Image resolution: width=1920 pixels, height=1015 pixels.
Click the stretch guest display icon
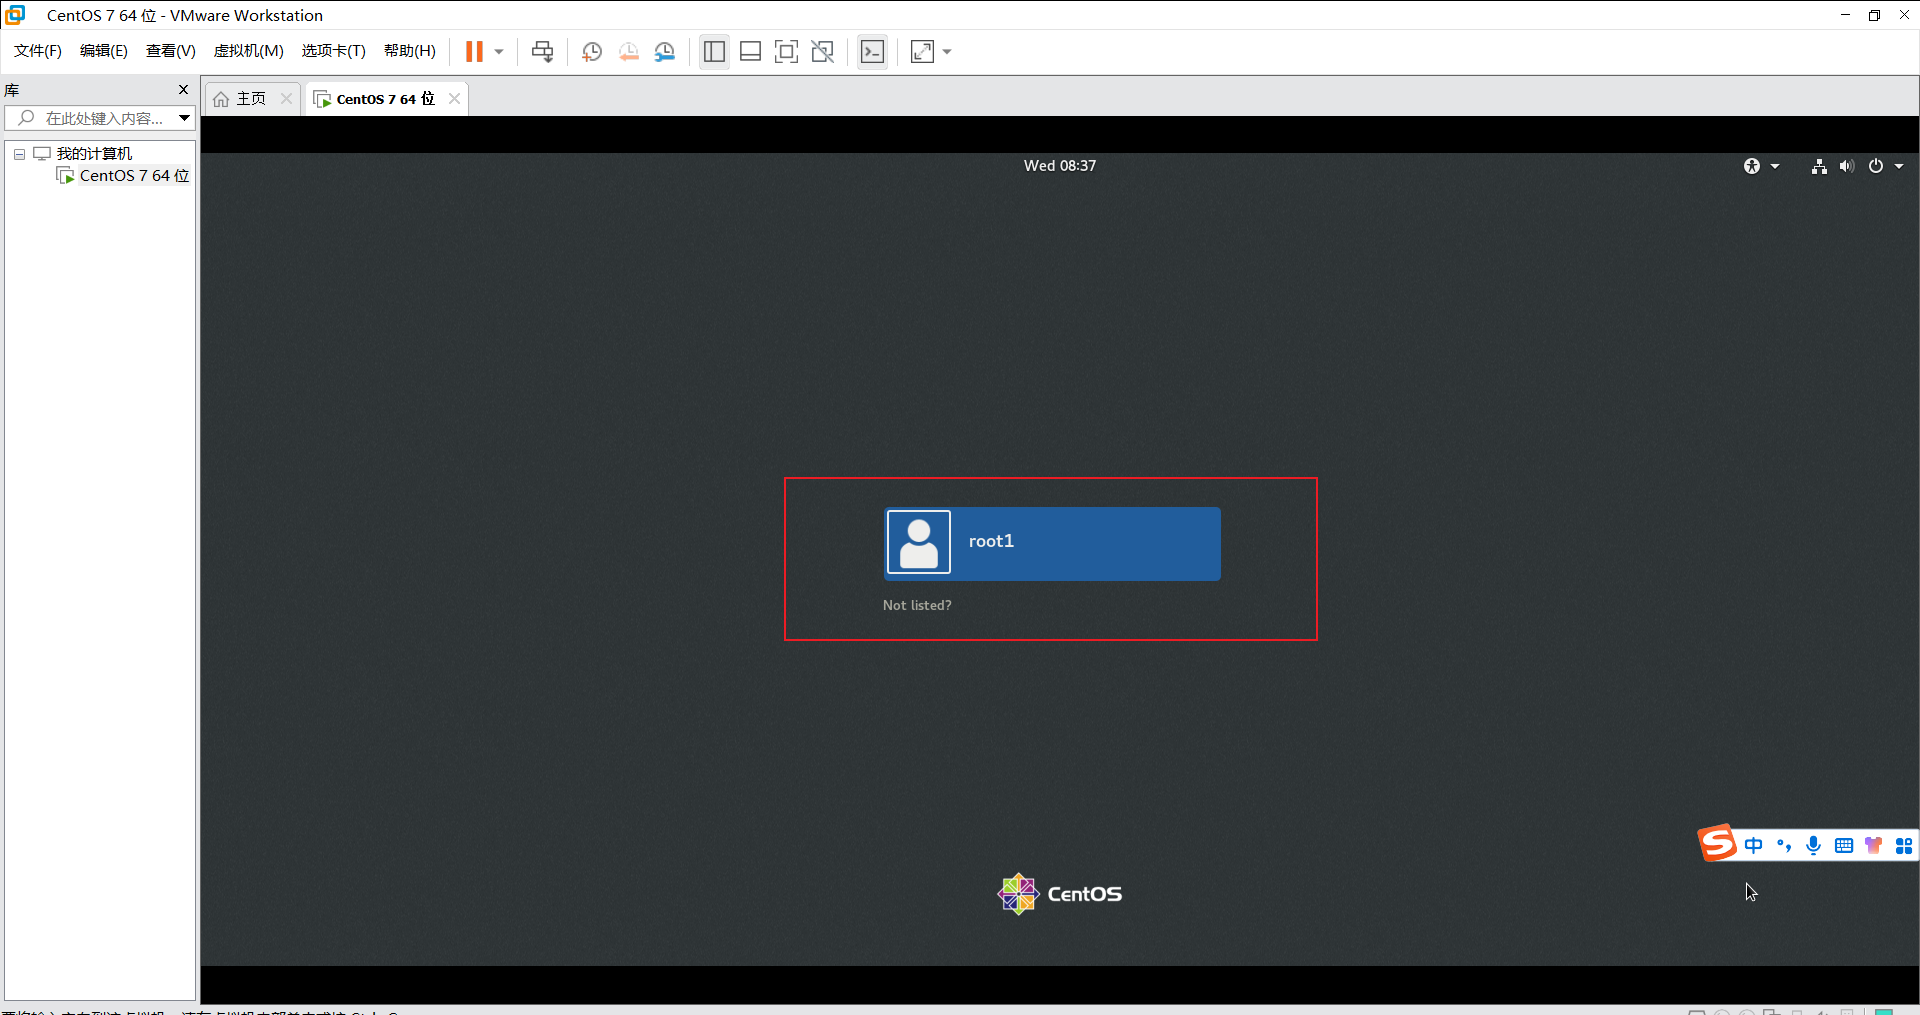coord(923,51)
